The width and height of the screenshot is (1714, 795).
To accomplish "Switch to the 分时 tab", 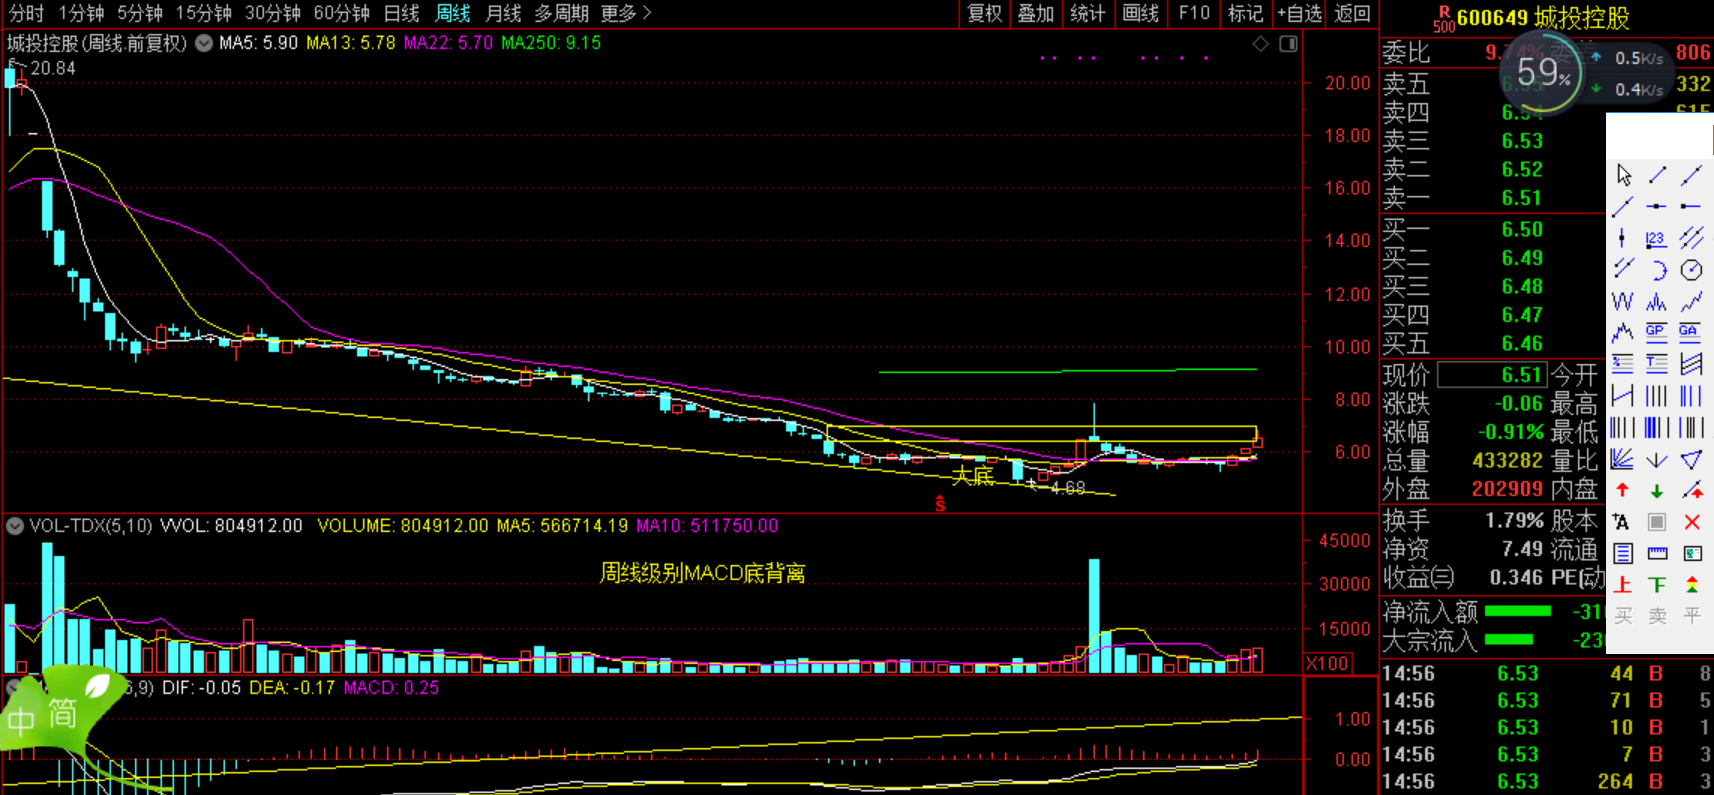I will (26, 13).
